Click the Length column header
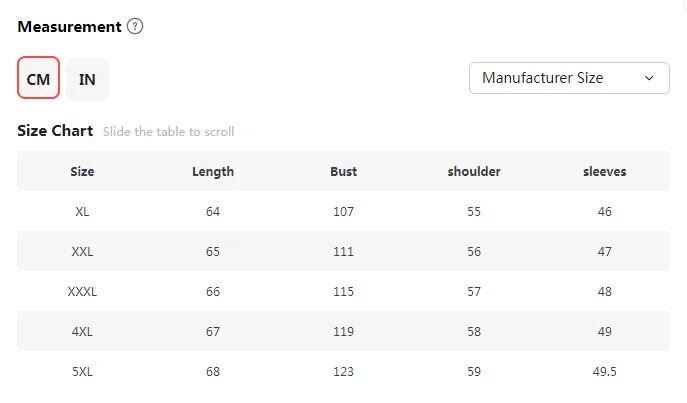This screenshot has height=403, width=687. 213,171
